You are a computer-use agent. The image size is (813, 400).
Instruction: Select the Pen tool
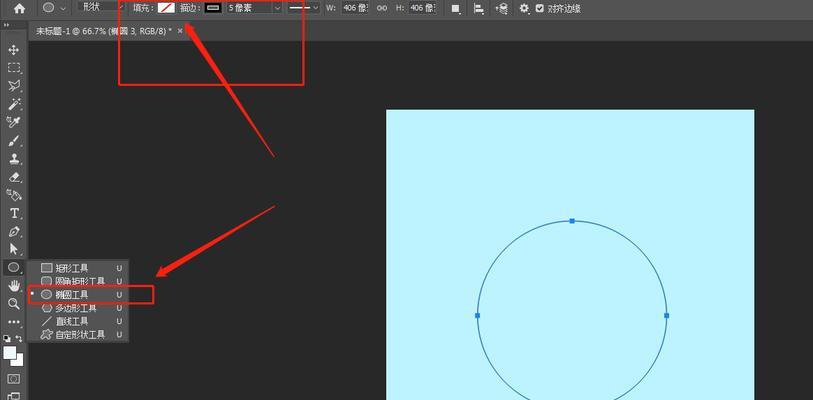click(14, 231)
